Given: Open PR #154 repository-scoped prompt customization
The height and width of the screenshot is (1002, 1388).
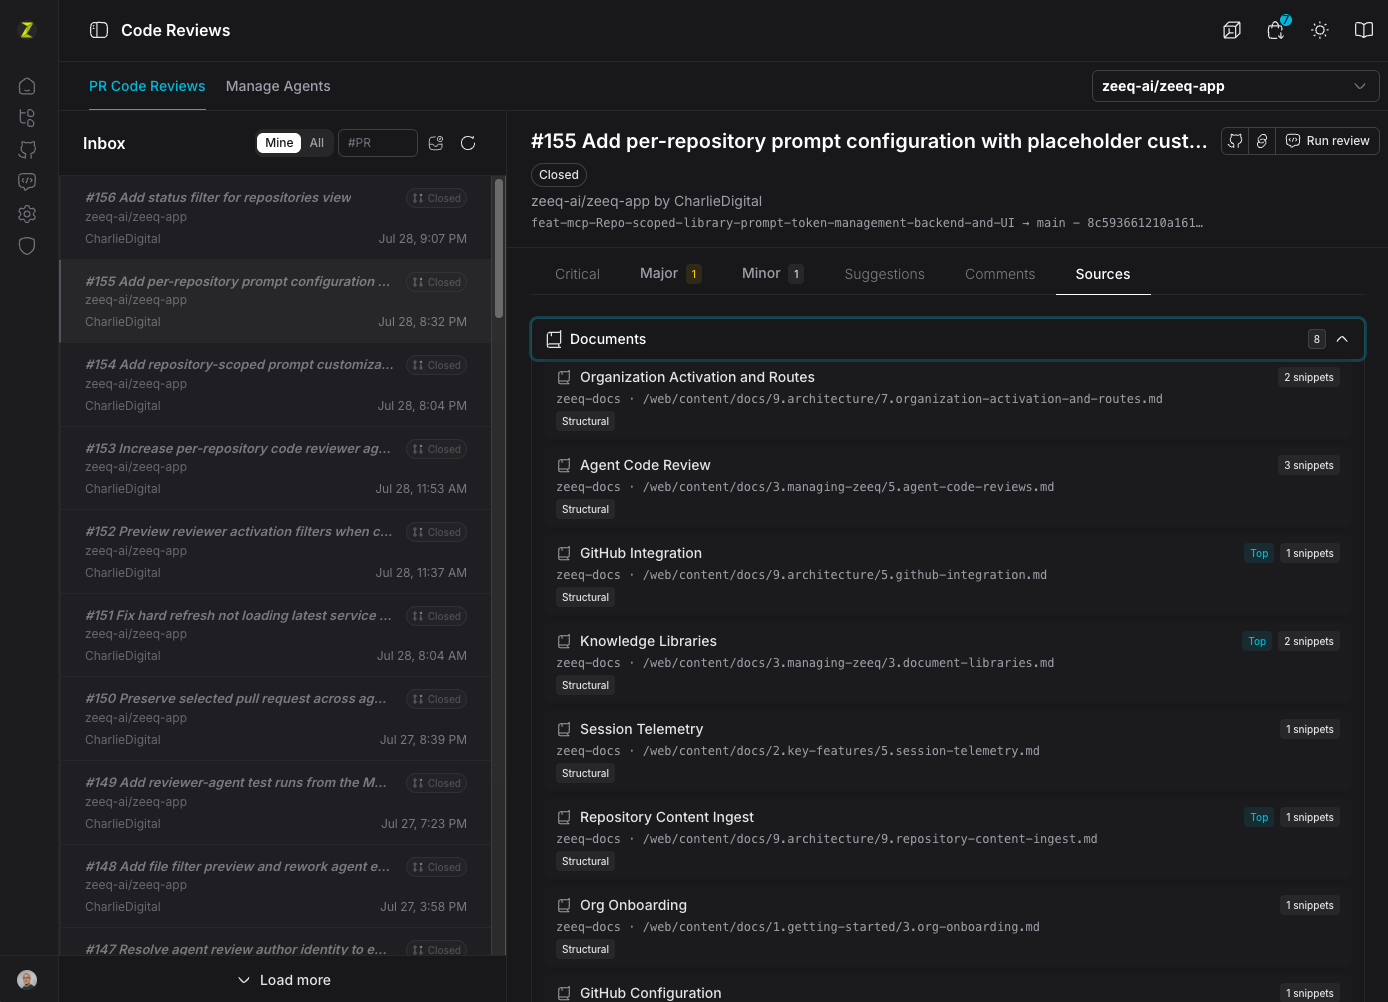Looking at the screenshot, I should click(x=276, y=385).
